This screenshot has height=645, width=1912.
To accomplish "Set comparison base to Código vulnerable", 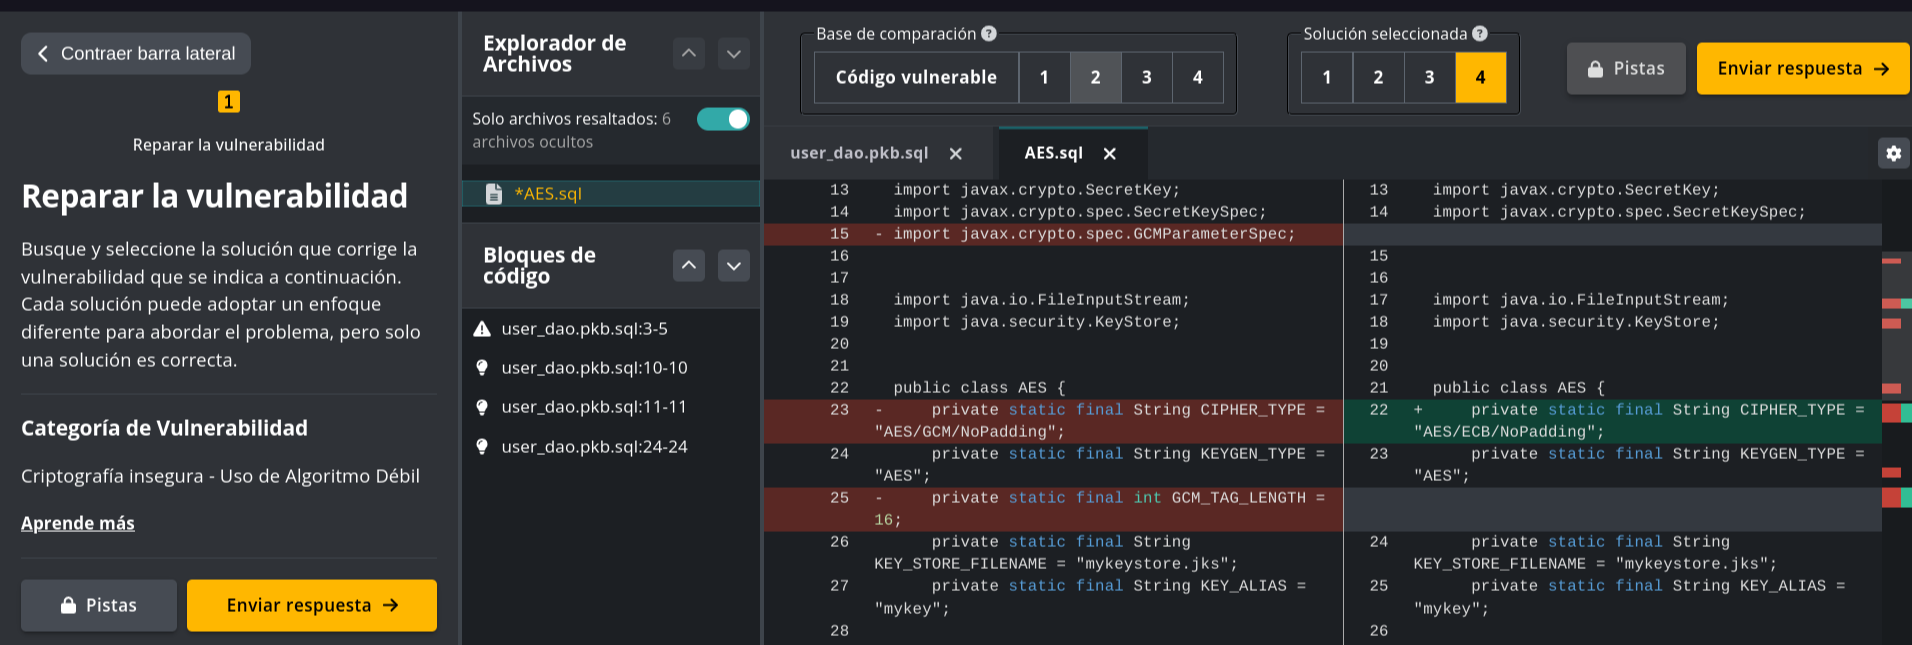I will pos(916,77).
